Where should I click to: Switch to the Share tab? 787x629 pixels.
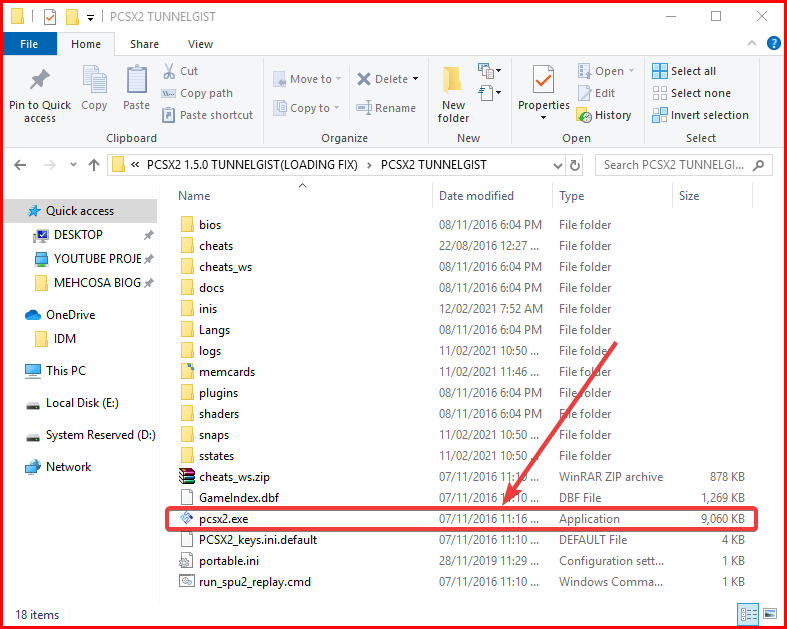coord(144,44)
